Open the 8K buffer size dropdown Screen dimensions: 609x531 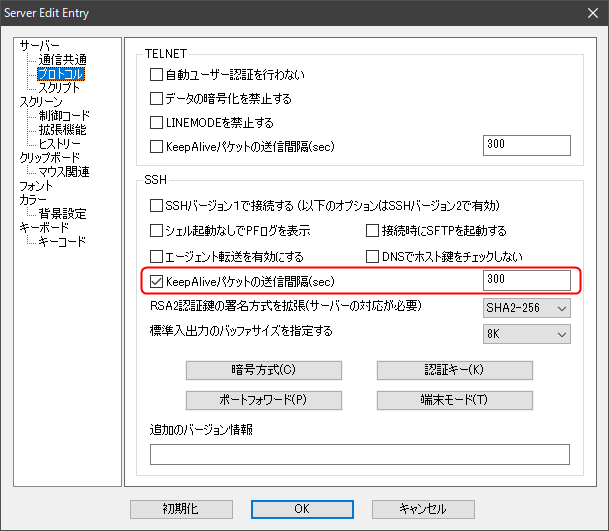527,334
